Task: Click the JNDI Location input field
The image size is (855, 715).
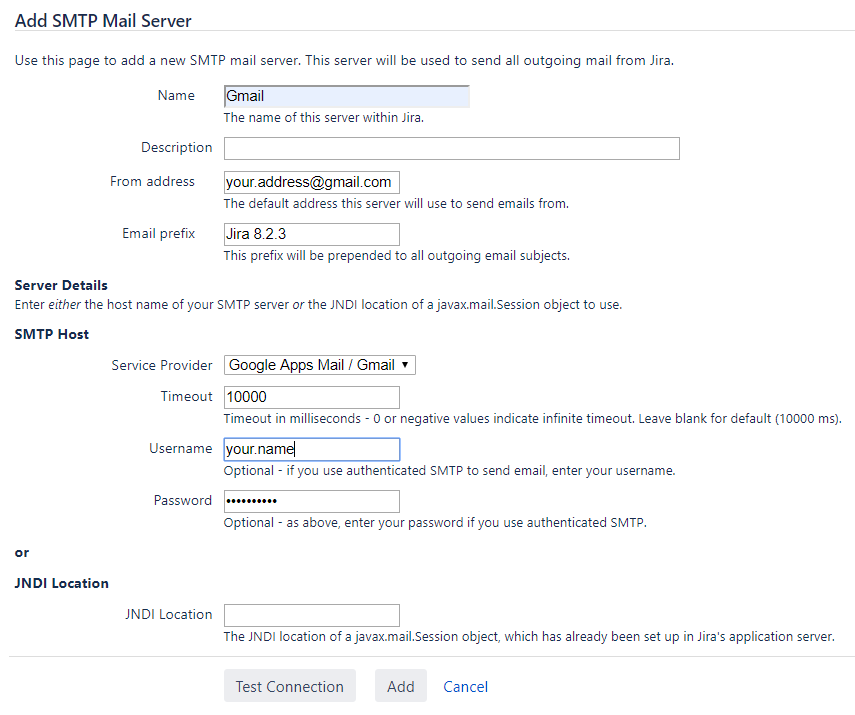Action: click(x=312, y=615)
